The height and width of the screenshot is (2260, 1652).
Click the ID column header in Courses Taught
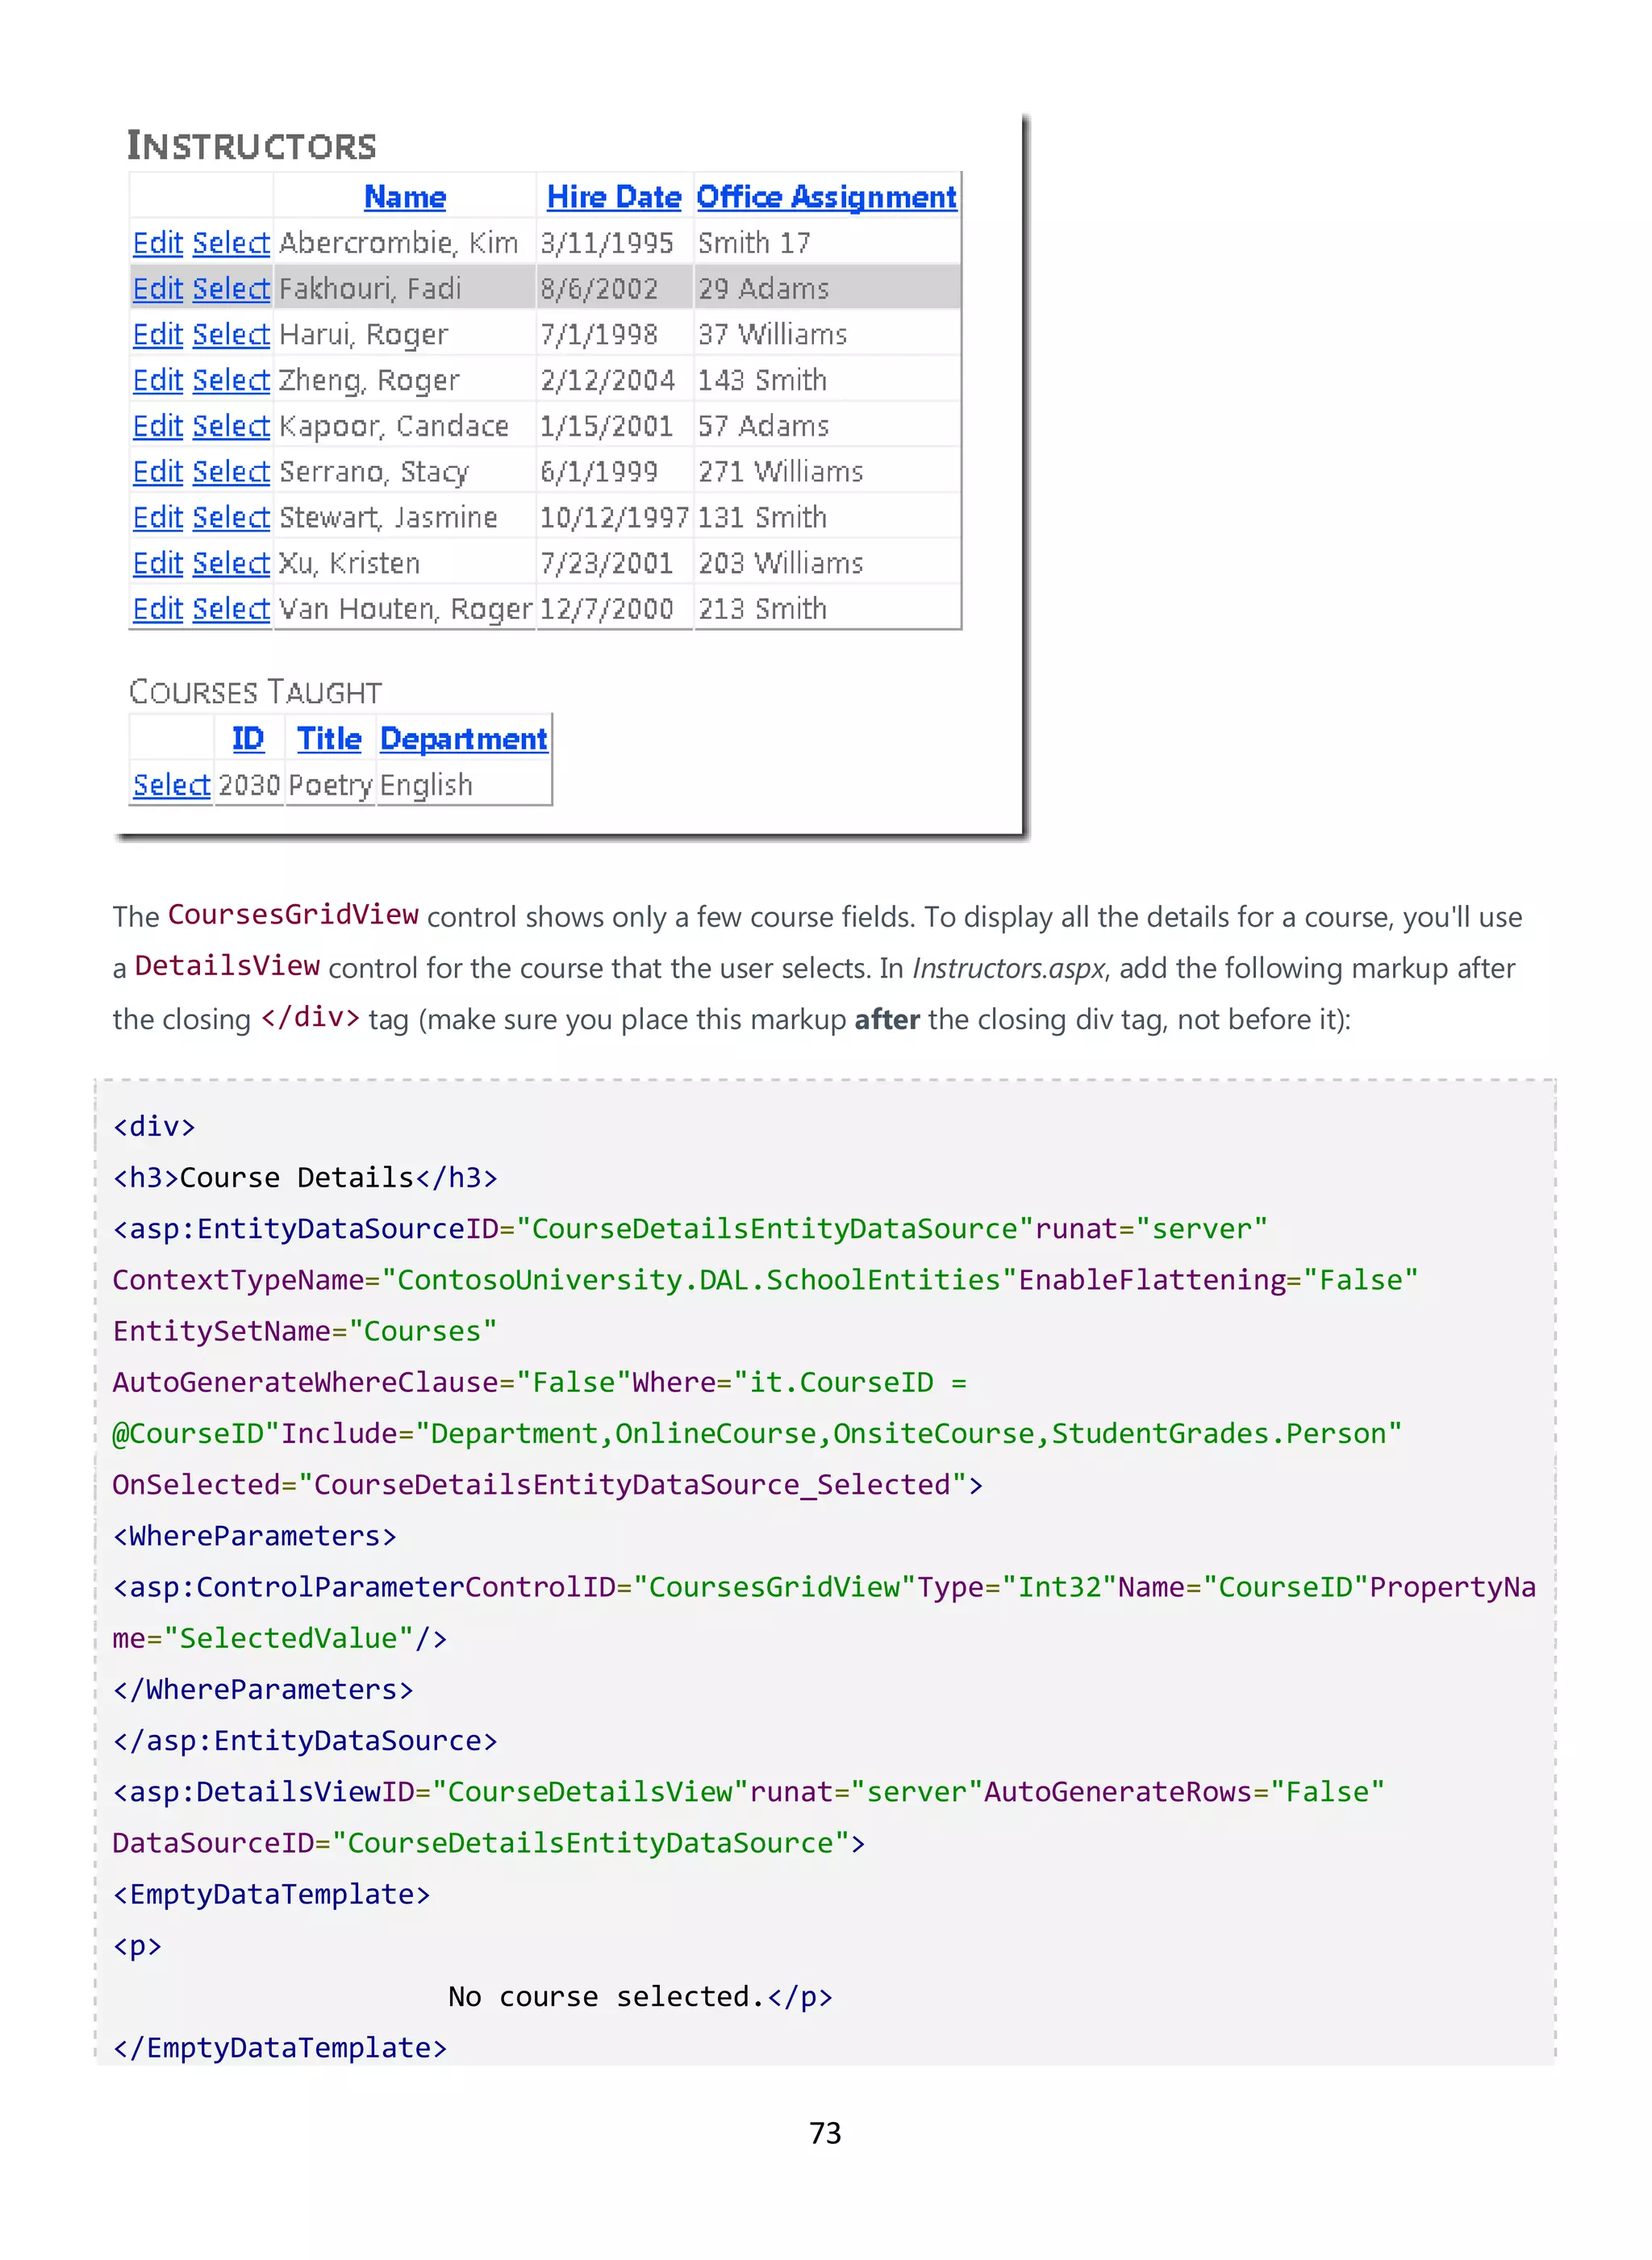[248, 739]
